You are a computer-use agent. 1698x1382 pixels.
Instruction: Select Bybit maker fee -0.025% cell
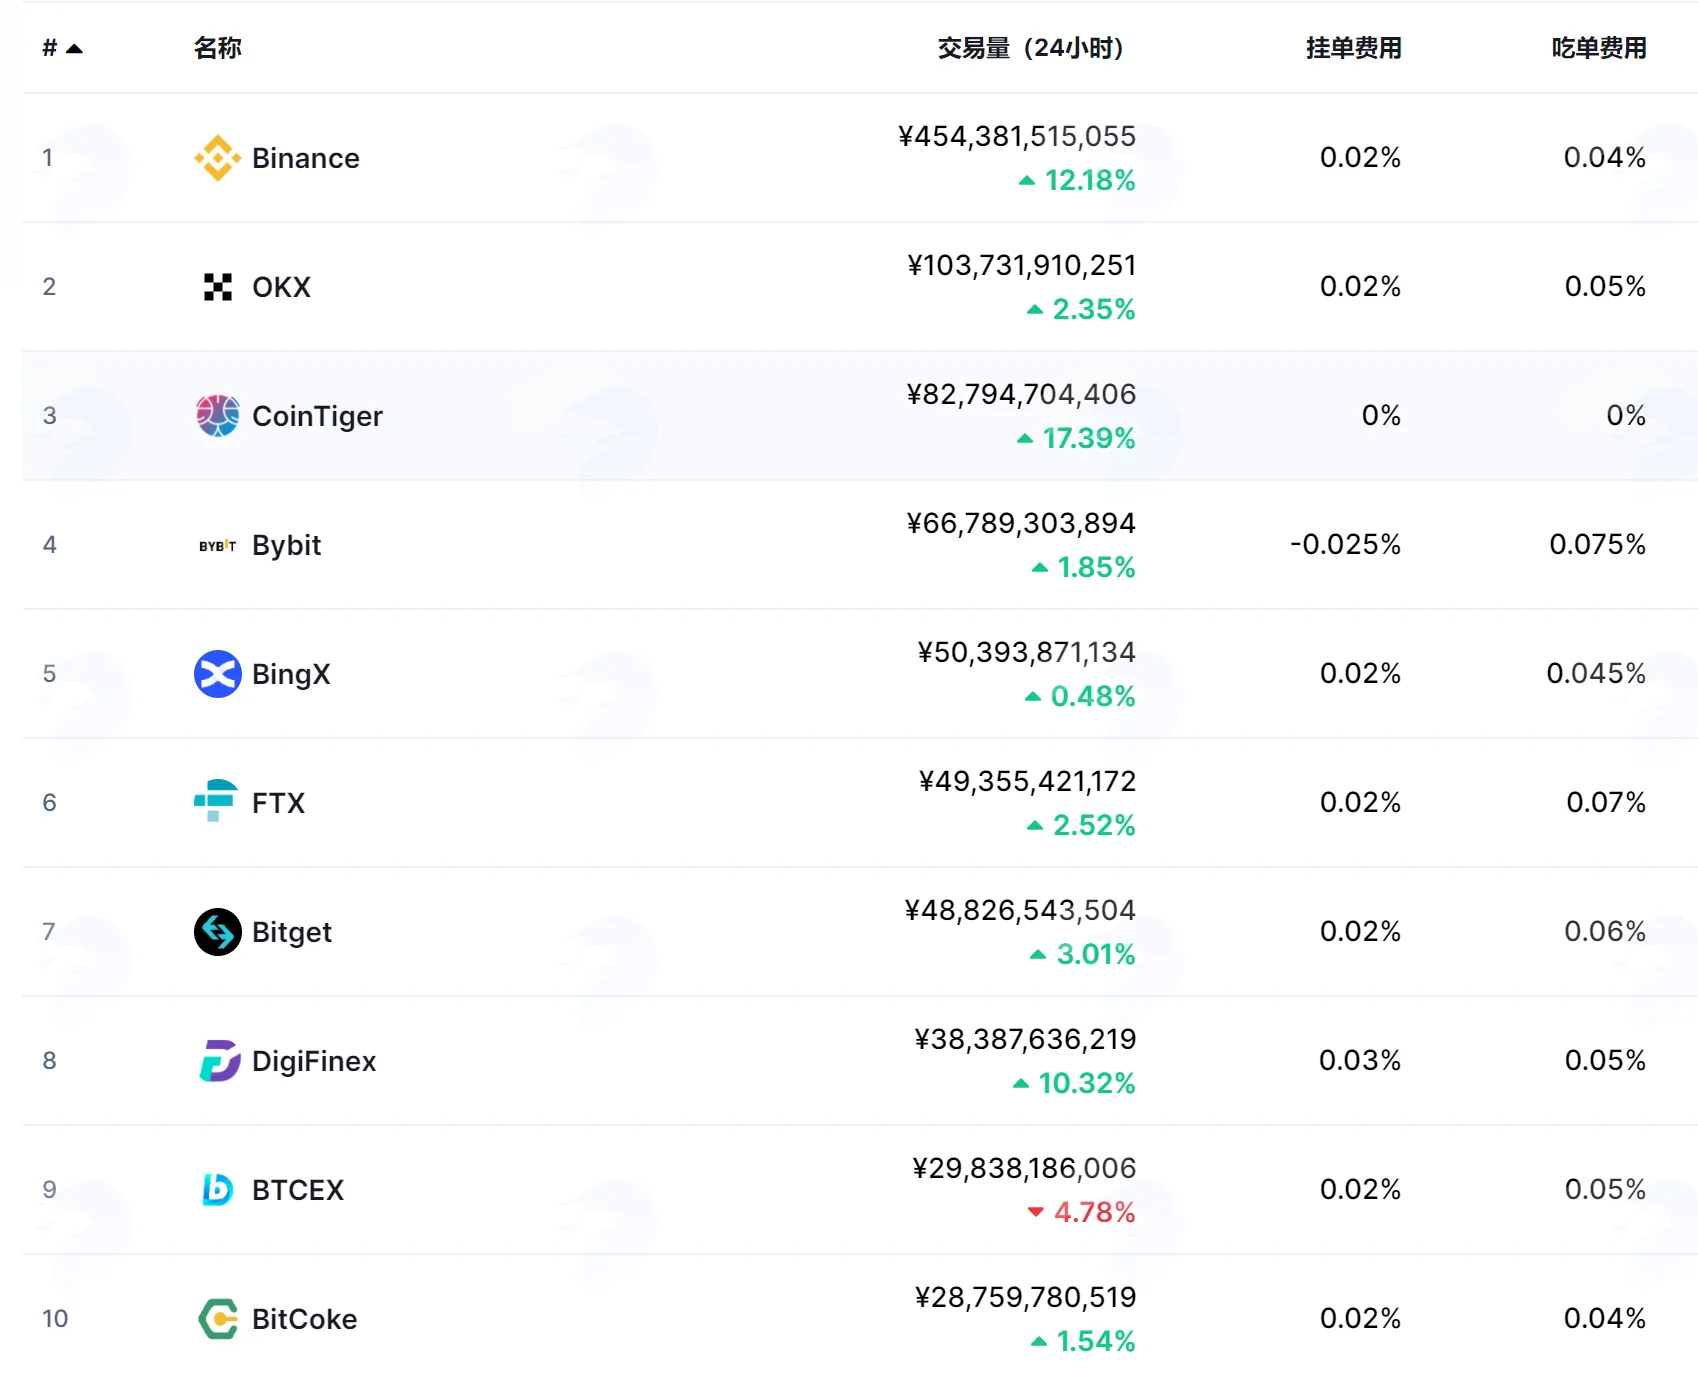[x=1345, y=544]
